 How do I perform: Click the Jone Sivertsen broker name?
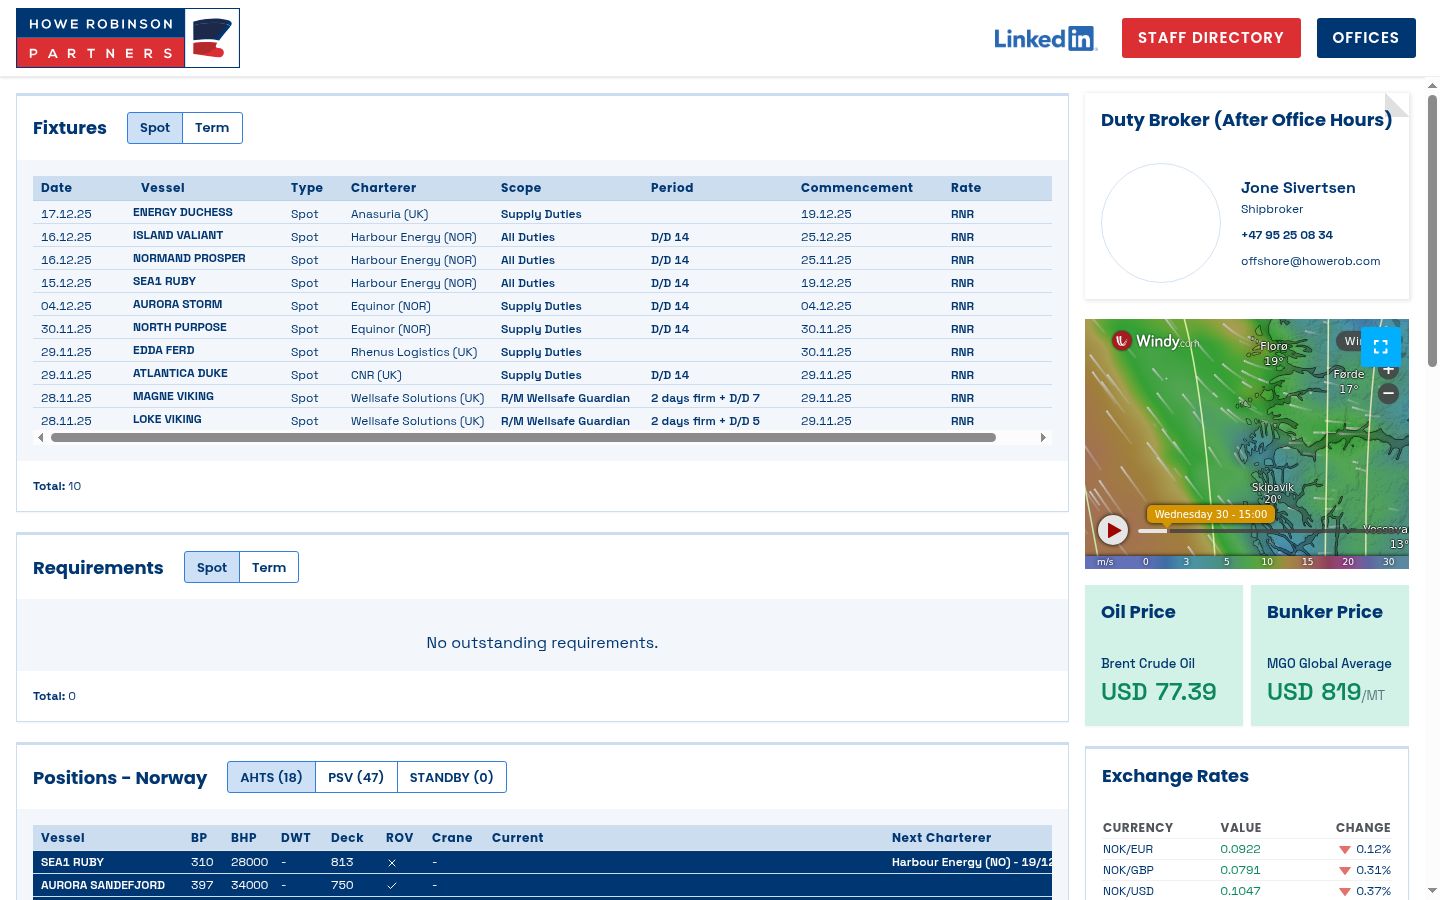pyautogui.click(x=1298, y=188)
